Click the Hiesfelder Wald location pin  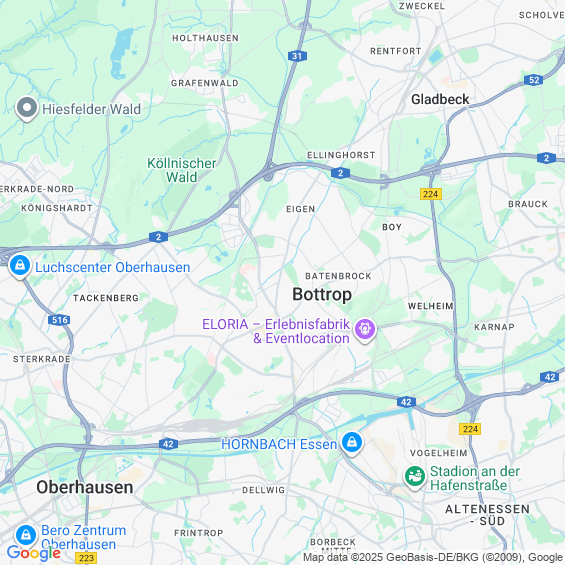27,108
